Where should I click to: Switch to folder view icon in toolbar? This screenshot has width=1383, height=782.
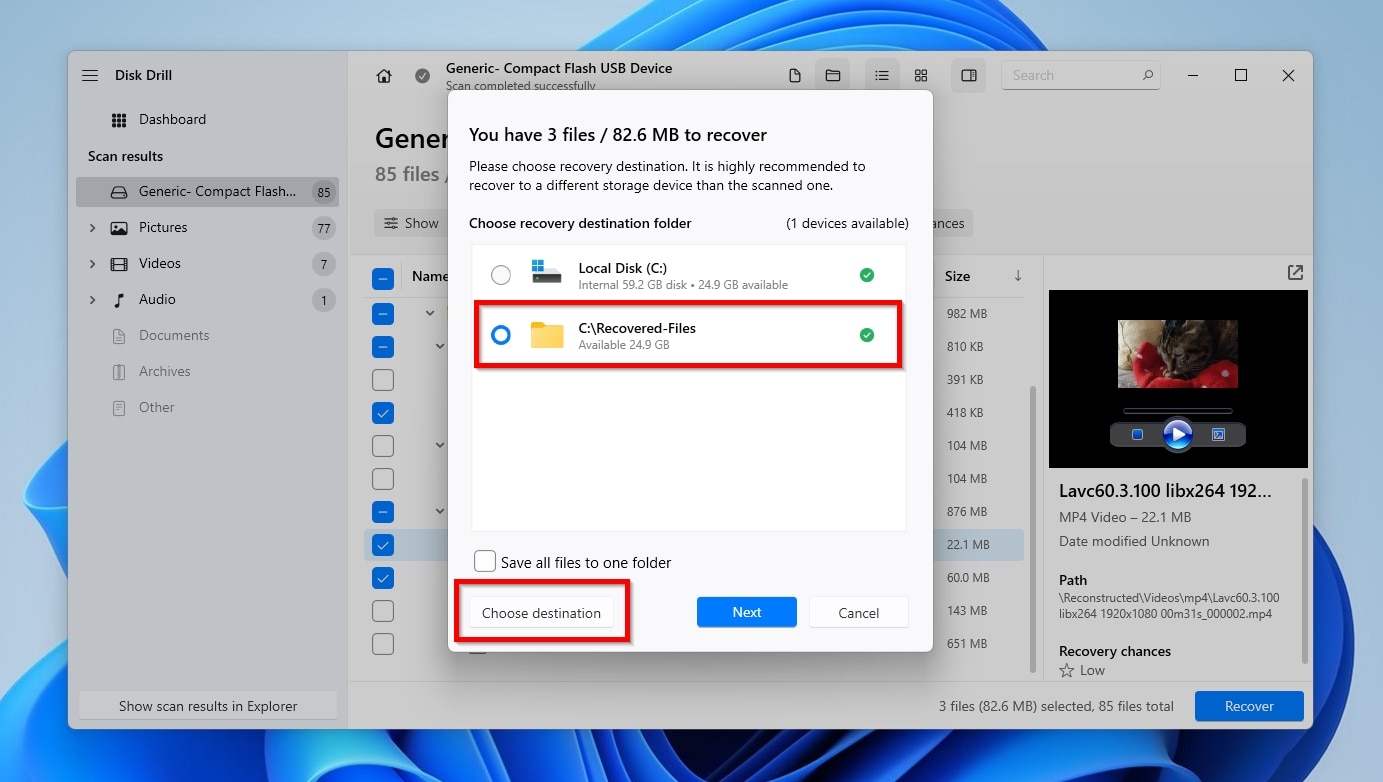[832, 75]
